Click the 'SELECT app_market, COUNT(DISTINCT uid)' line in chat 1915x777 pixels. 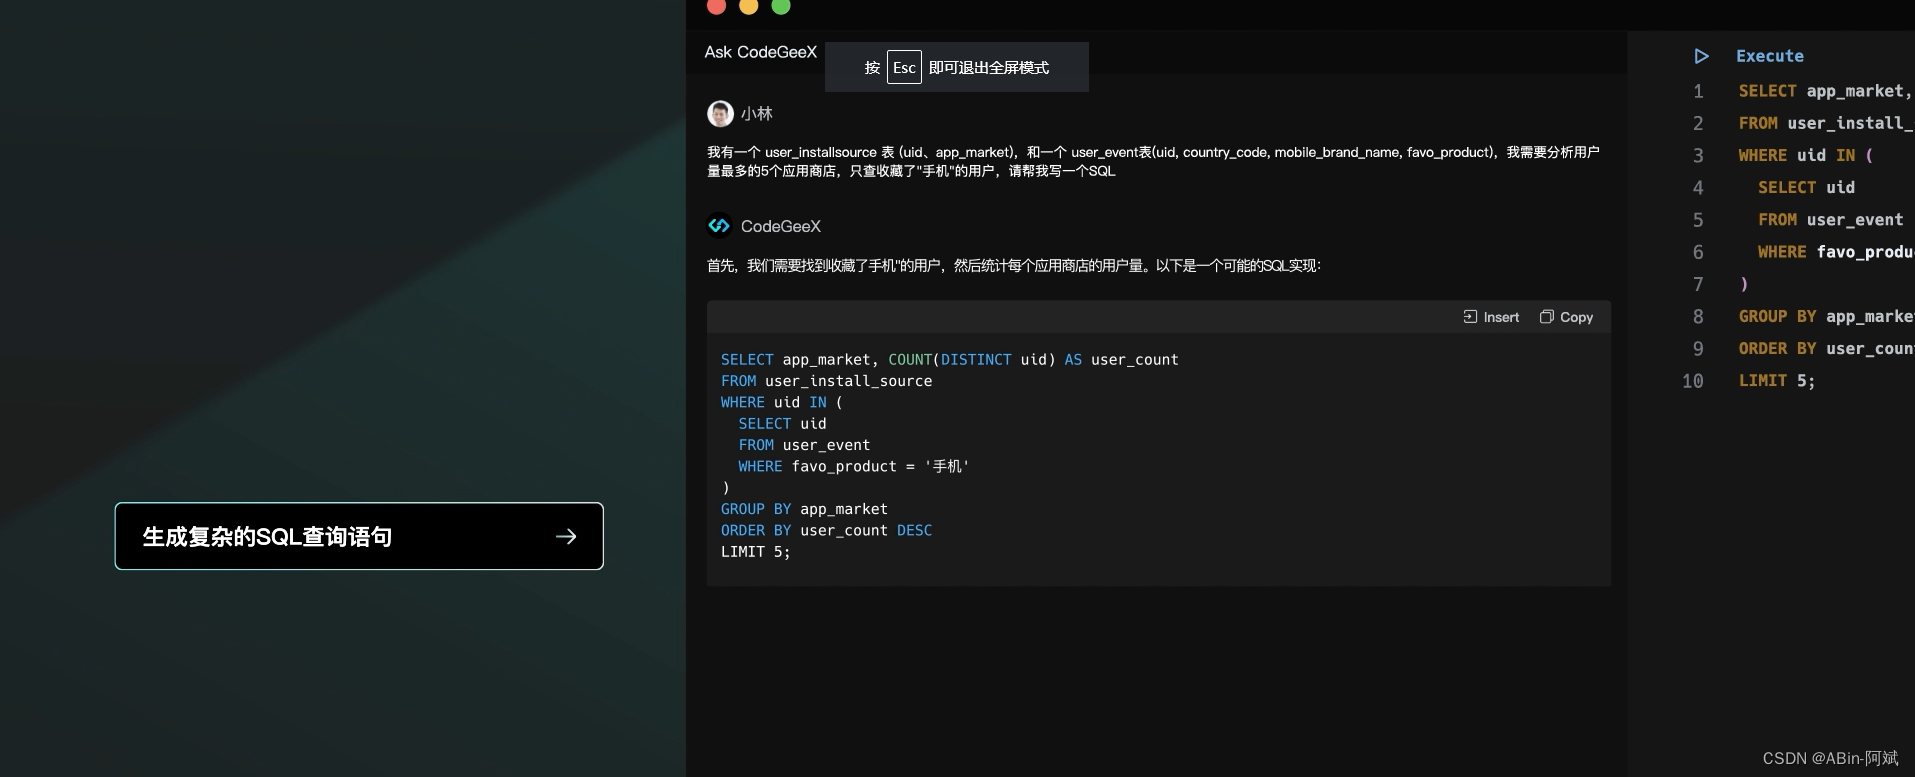949,359
